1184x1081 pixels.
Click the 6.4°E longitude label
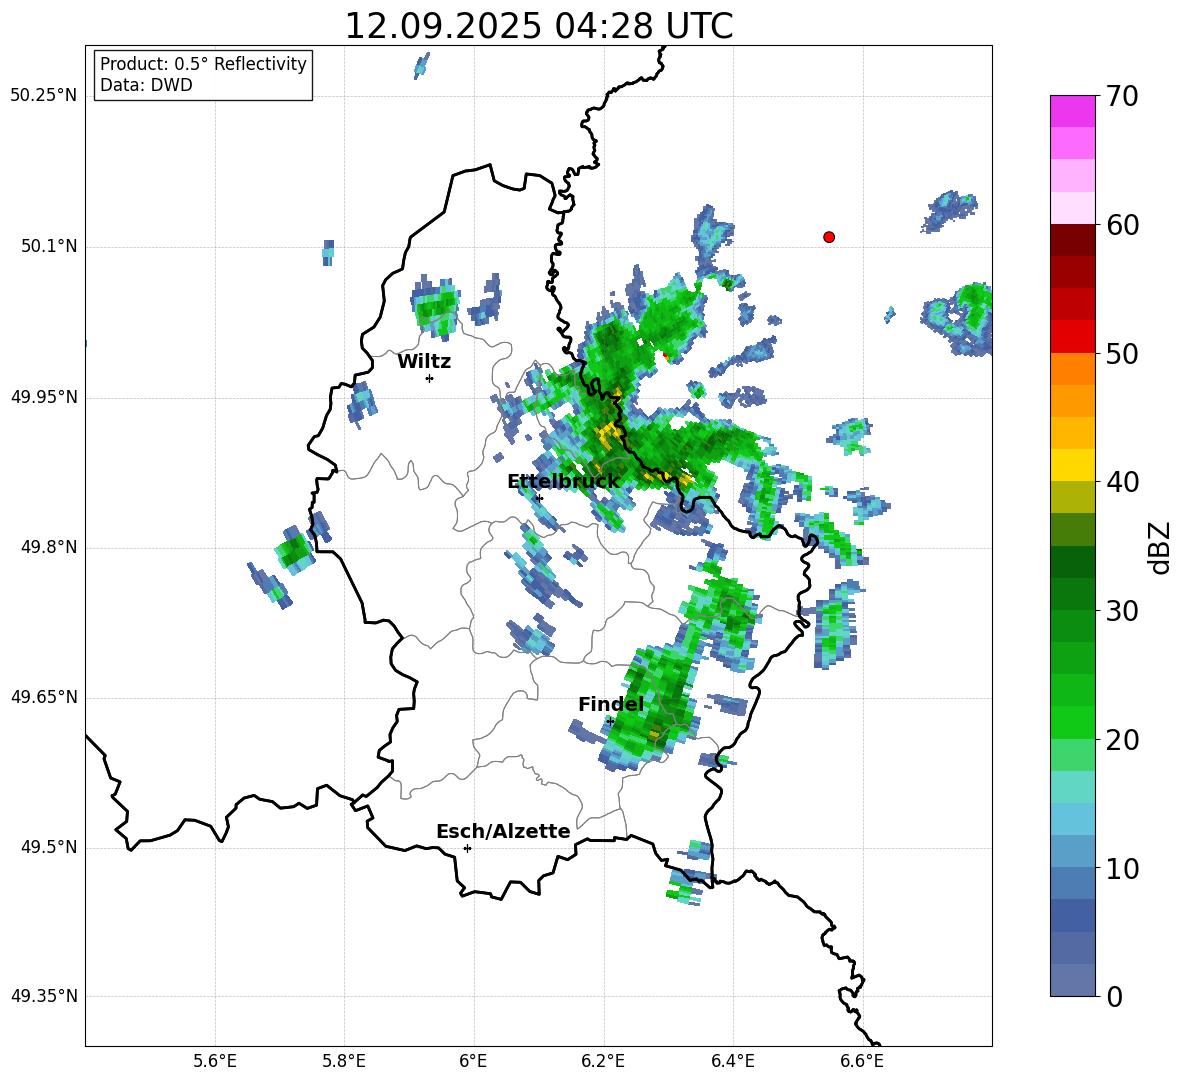(x=732, y=1061)
